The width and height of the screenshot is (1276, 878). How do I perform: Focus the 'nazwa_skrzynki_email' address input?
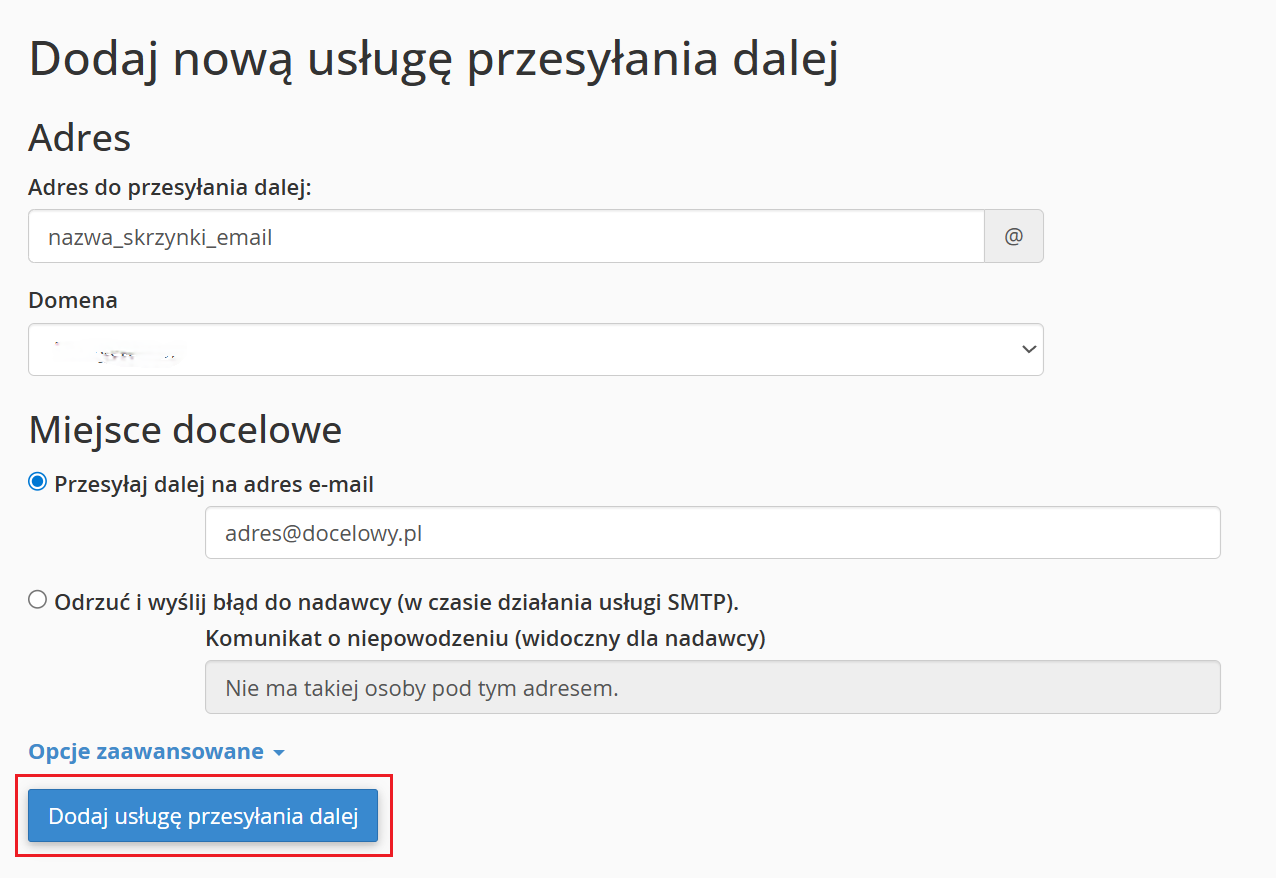click(506, 237)
